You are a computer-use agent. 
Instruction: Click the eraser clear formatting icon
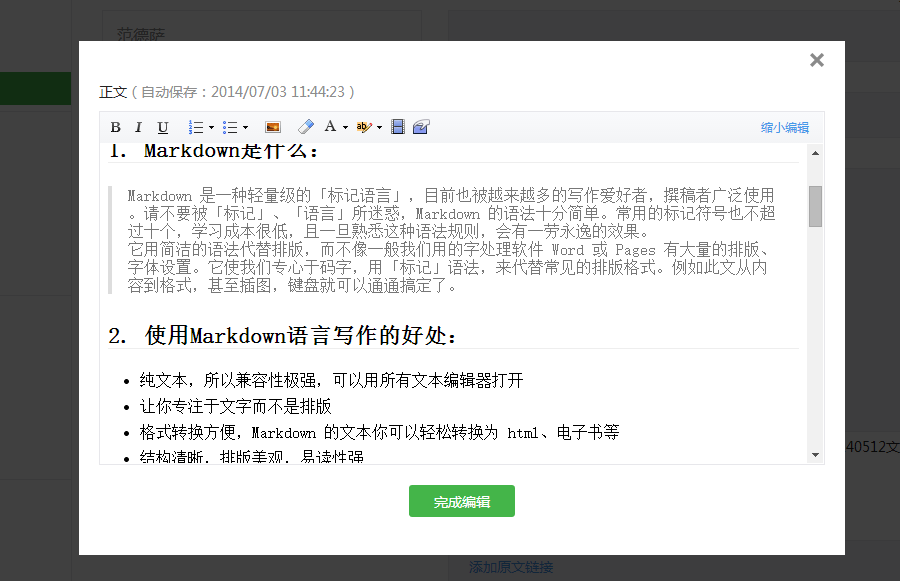tap(306, 127)
